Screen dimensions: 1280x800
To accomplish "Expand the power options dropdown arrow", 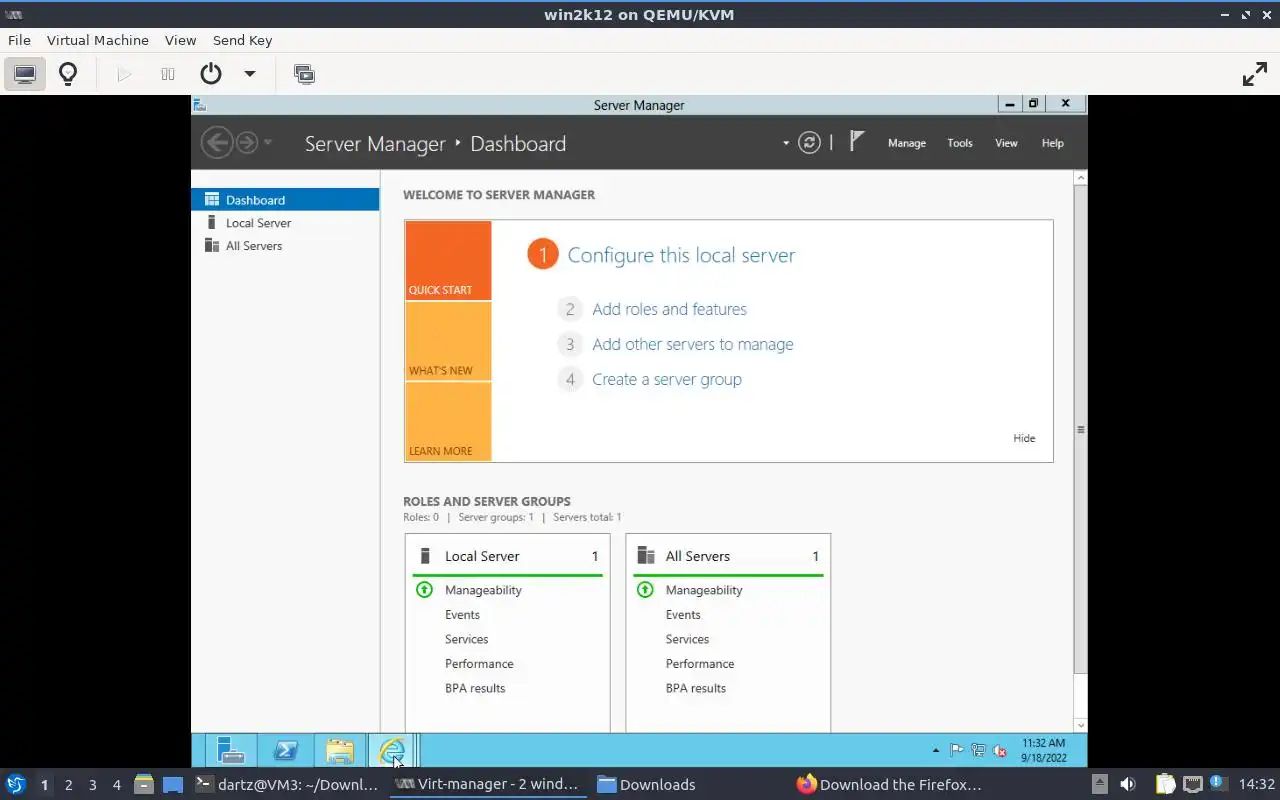I will pyautogui.click(x=250, y=74).
